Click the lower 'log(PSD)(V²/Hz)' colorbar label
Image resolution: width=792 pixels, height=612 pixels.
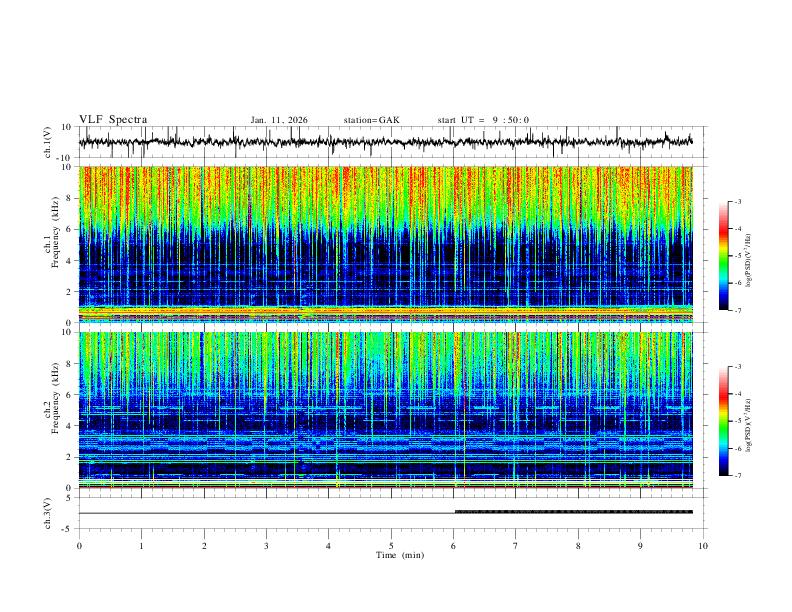pyautogui.click(x=749, y=425)
